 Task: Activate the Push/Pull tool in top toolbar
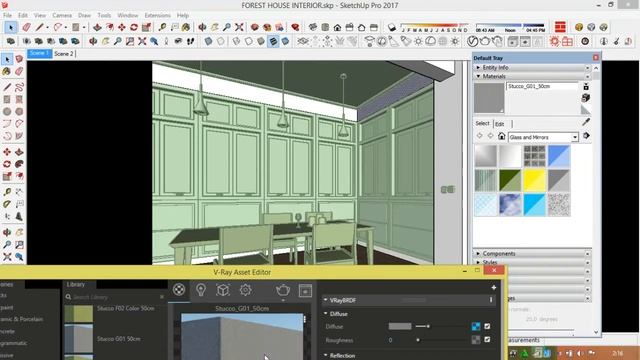tap(97, 27)
